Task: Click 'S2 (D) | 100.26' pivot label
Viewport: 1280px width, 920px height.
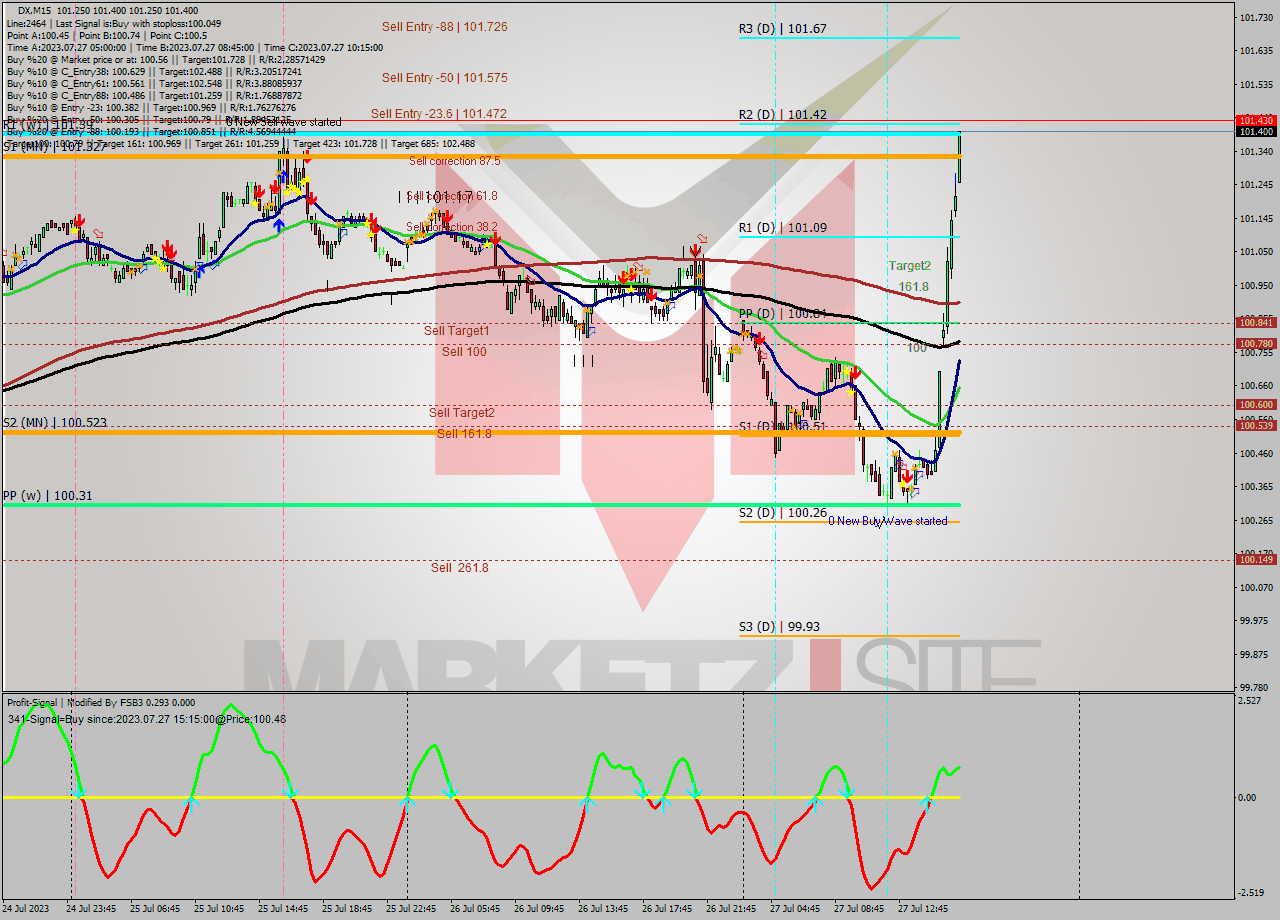Action: click(782, 513)
